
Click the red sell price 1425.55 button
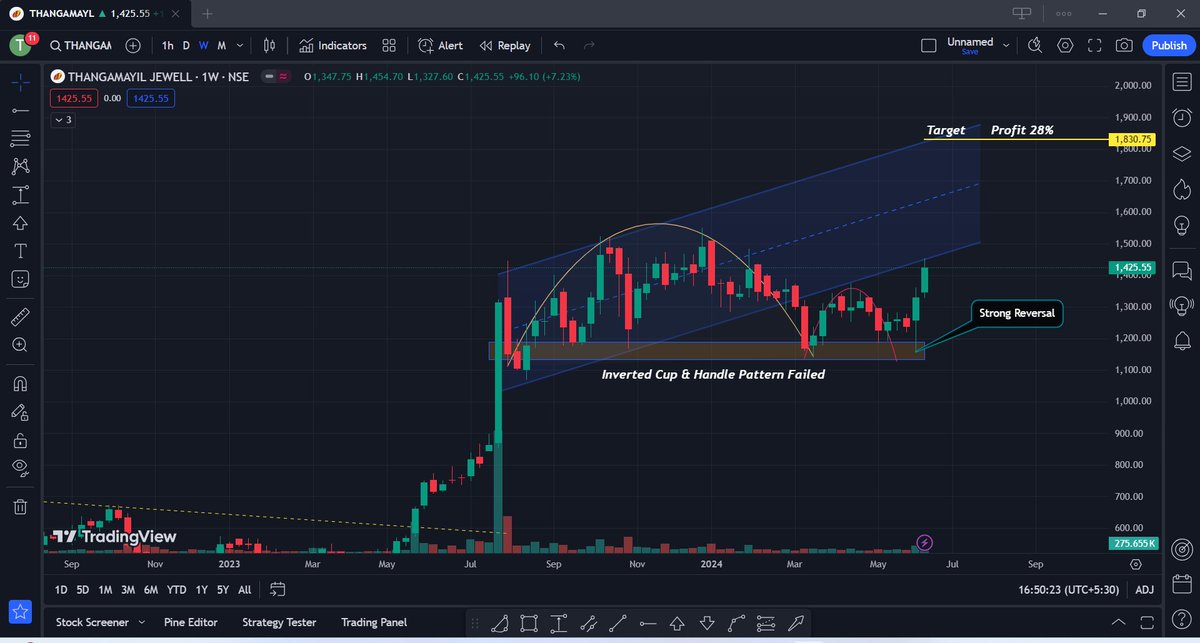75,98
